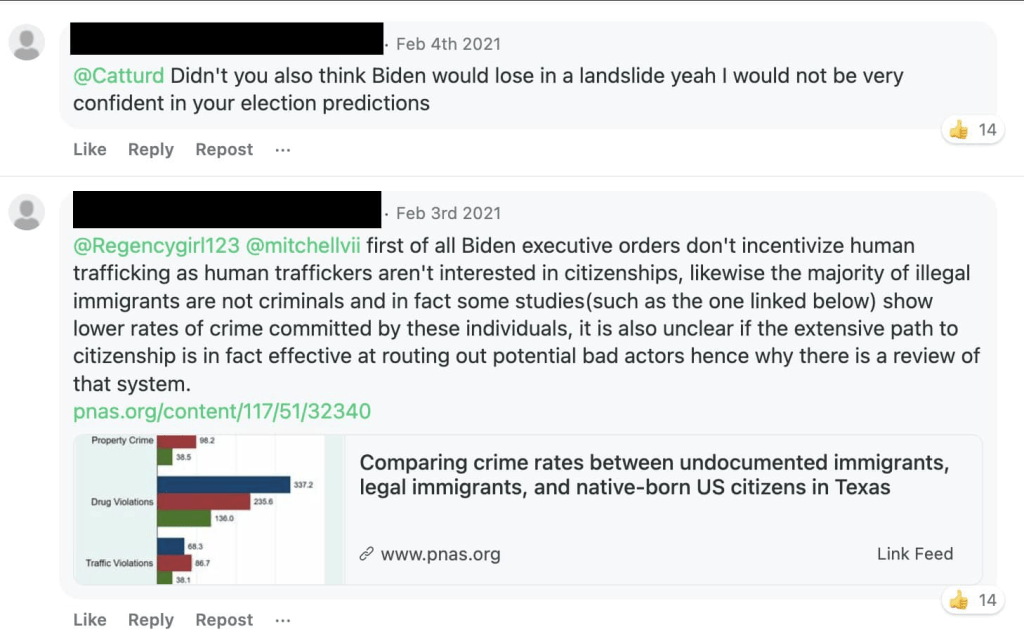Repost the election predictions comment
Viewport: 1024px width, 639px height.
[224, 150]
